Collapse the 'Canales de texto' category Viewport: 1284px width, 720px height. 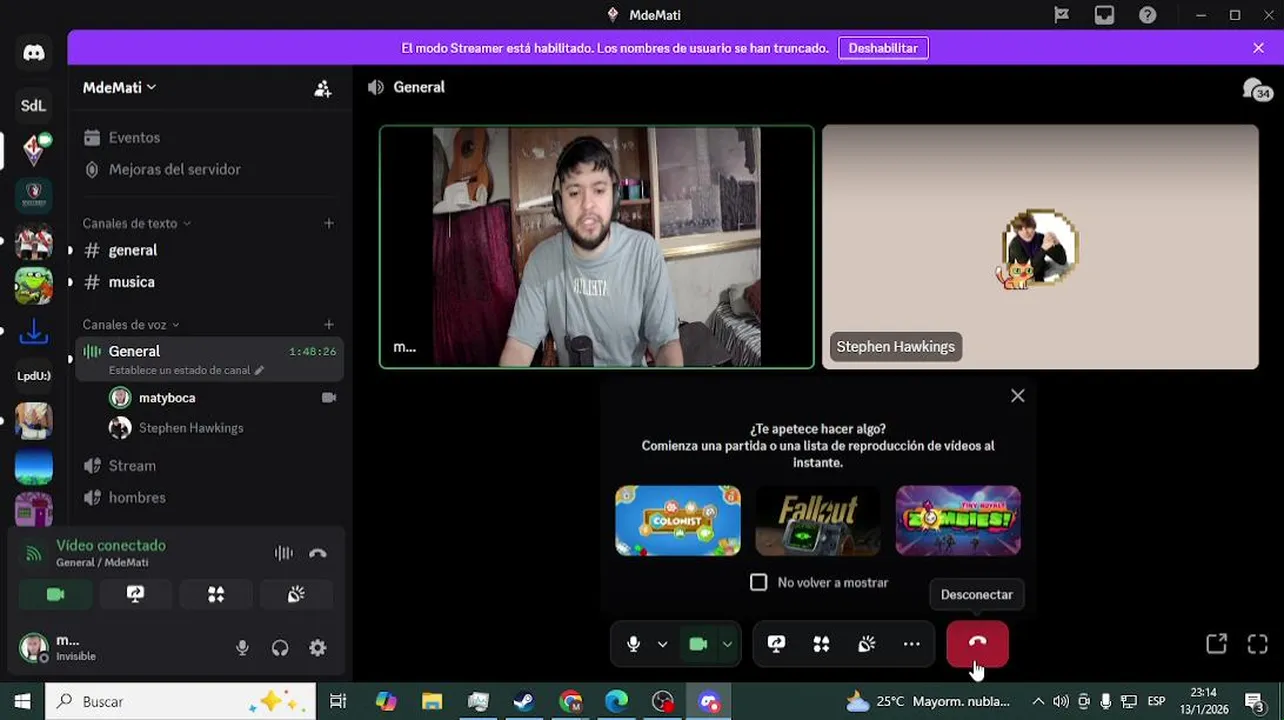[136, 223]
